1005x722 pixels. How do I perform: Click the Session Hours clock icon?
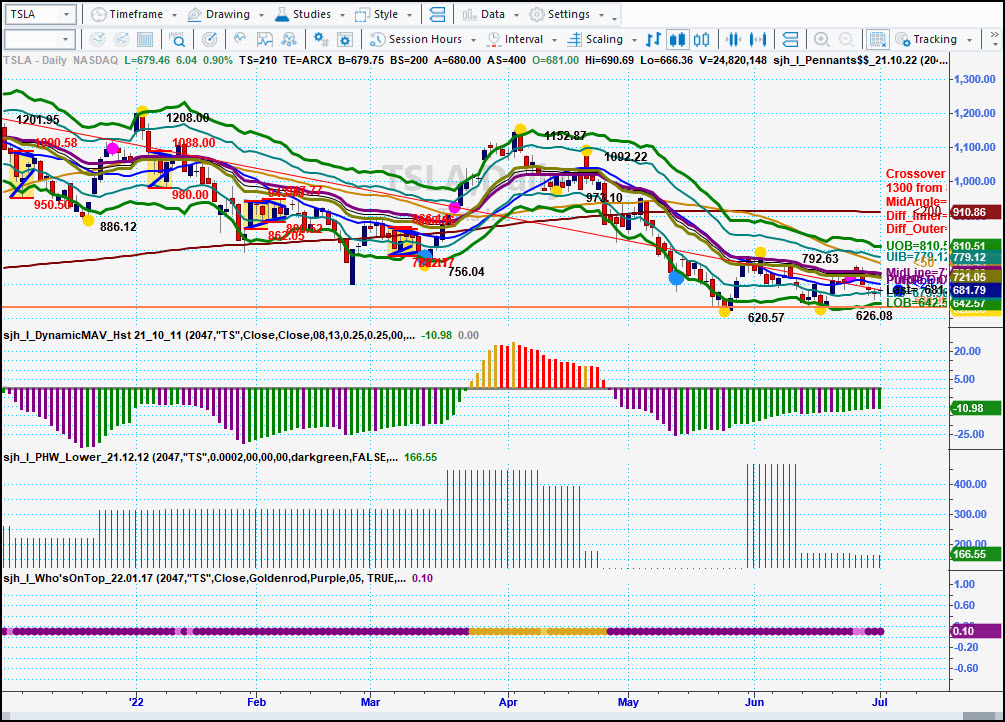(x=378, y=40)
